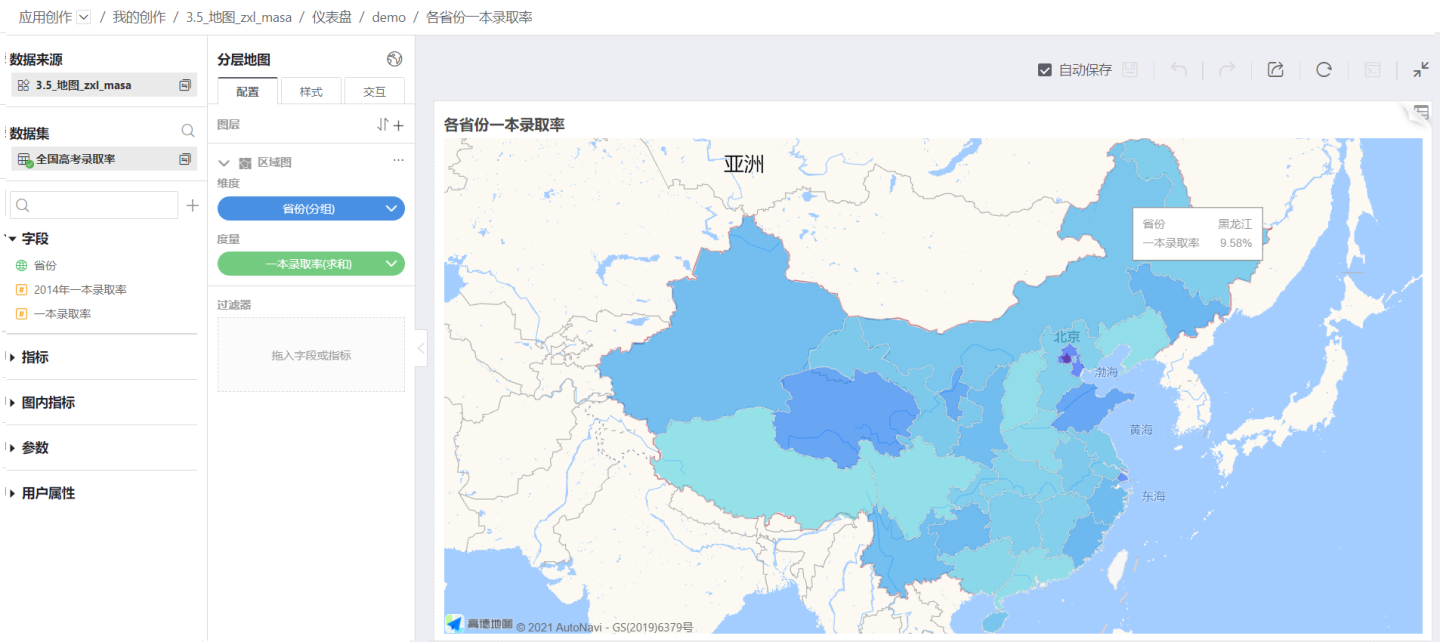
Task: Open the 省份(分组) dimension dropdown
Action: tap(391, 208)
